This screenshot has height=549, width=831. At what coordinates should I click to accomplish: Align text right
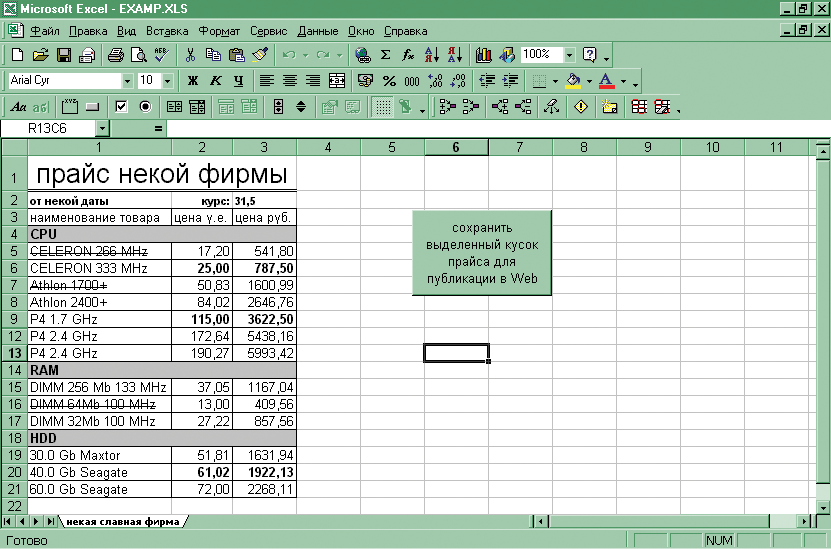(313, 81)
